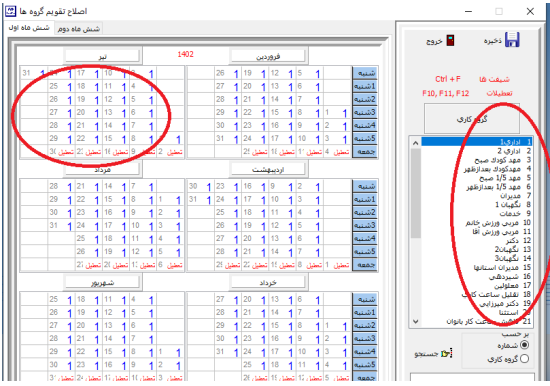The width and height of the screenshot is (550, 386).
Task: Click the search (جستجو) hand icon
Action: coord(447,353)
